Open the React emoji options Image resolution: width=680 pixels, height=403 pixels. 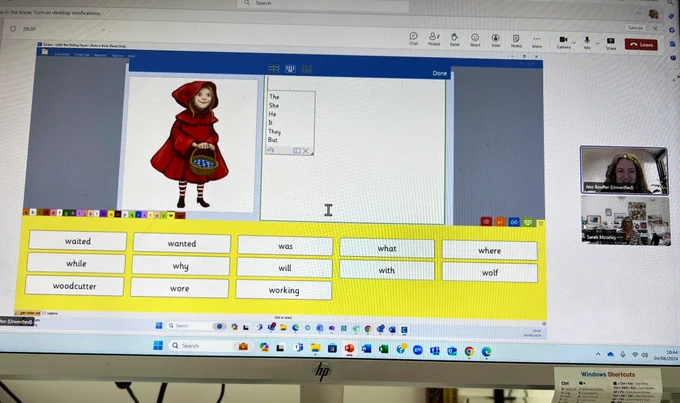click(x=475, y=39)
